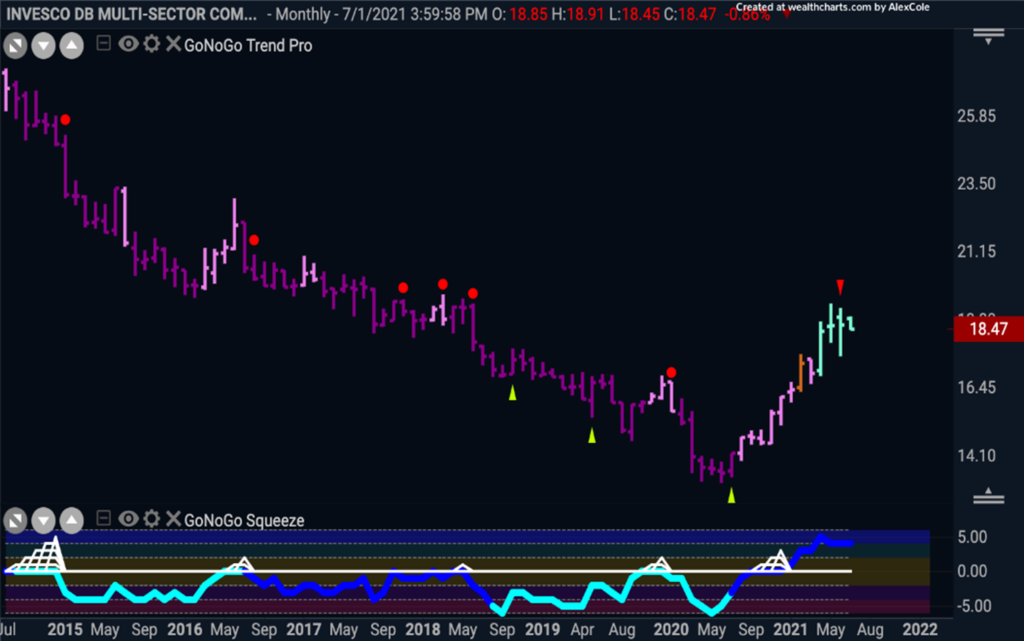Click the GoNoGo Squeeze label
The image size is (1024, 641).
pos(244,520)
